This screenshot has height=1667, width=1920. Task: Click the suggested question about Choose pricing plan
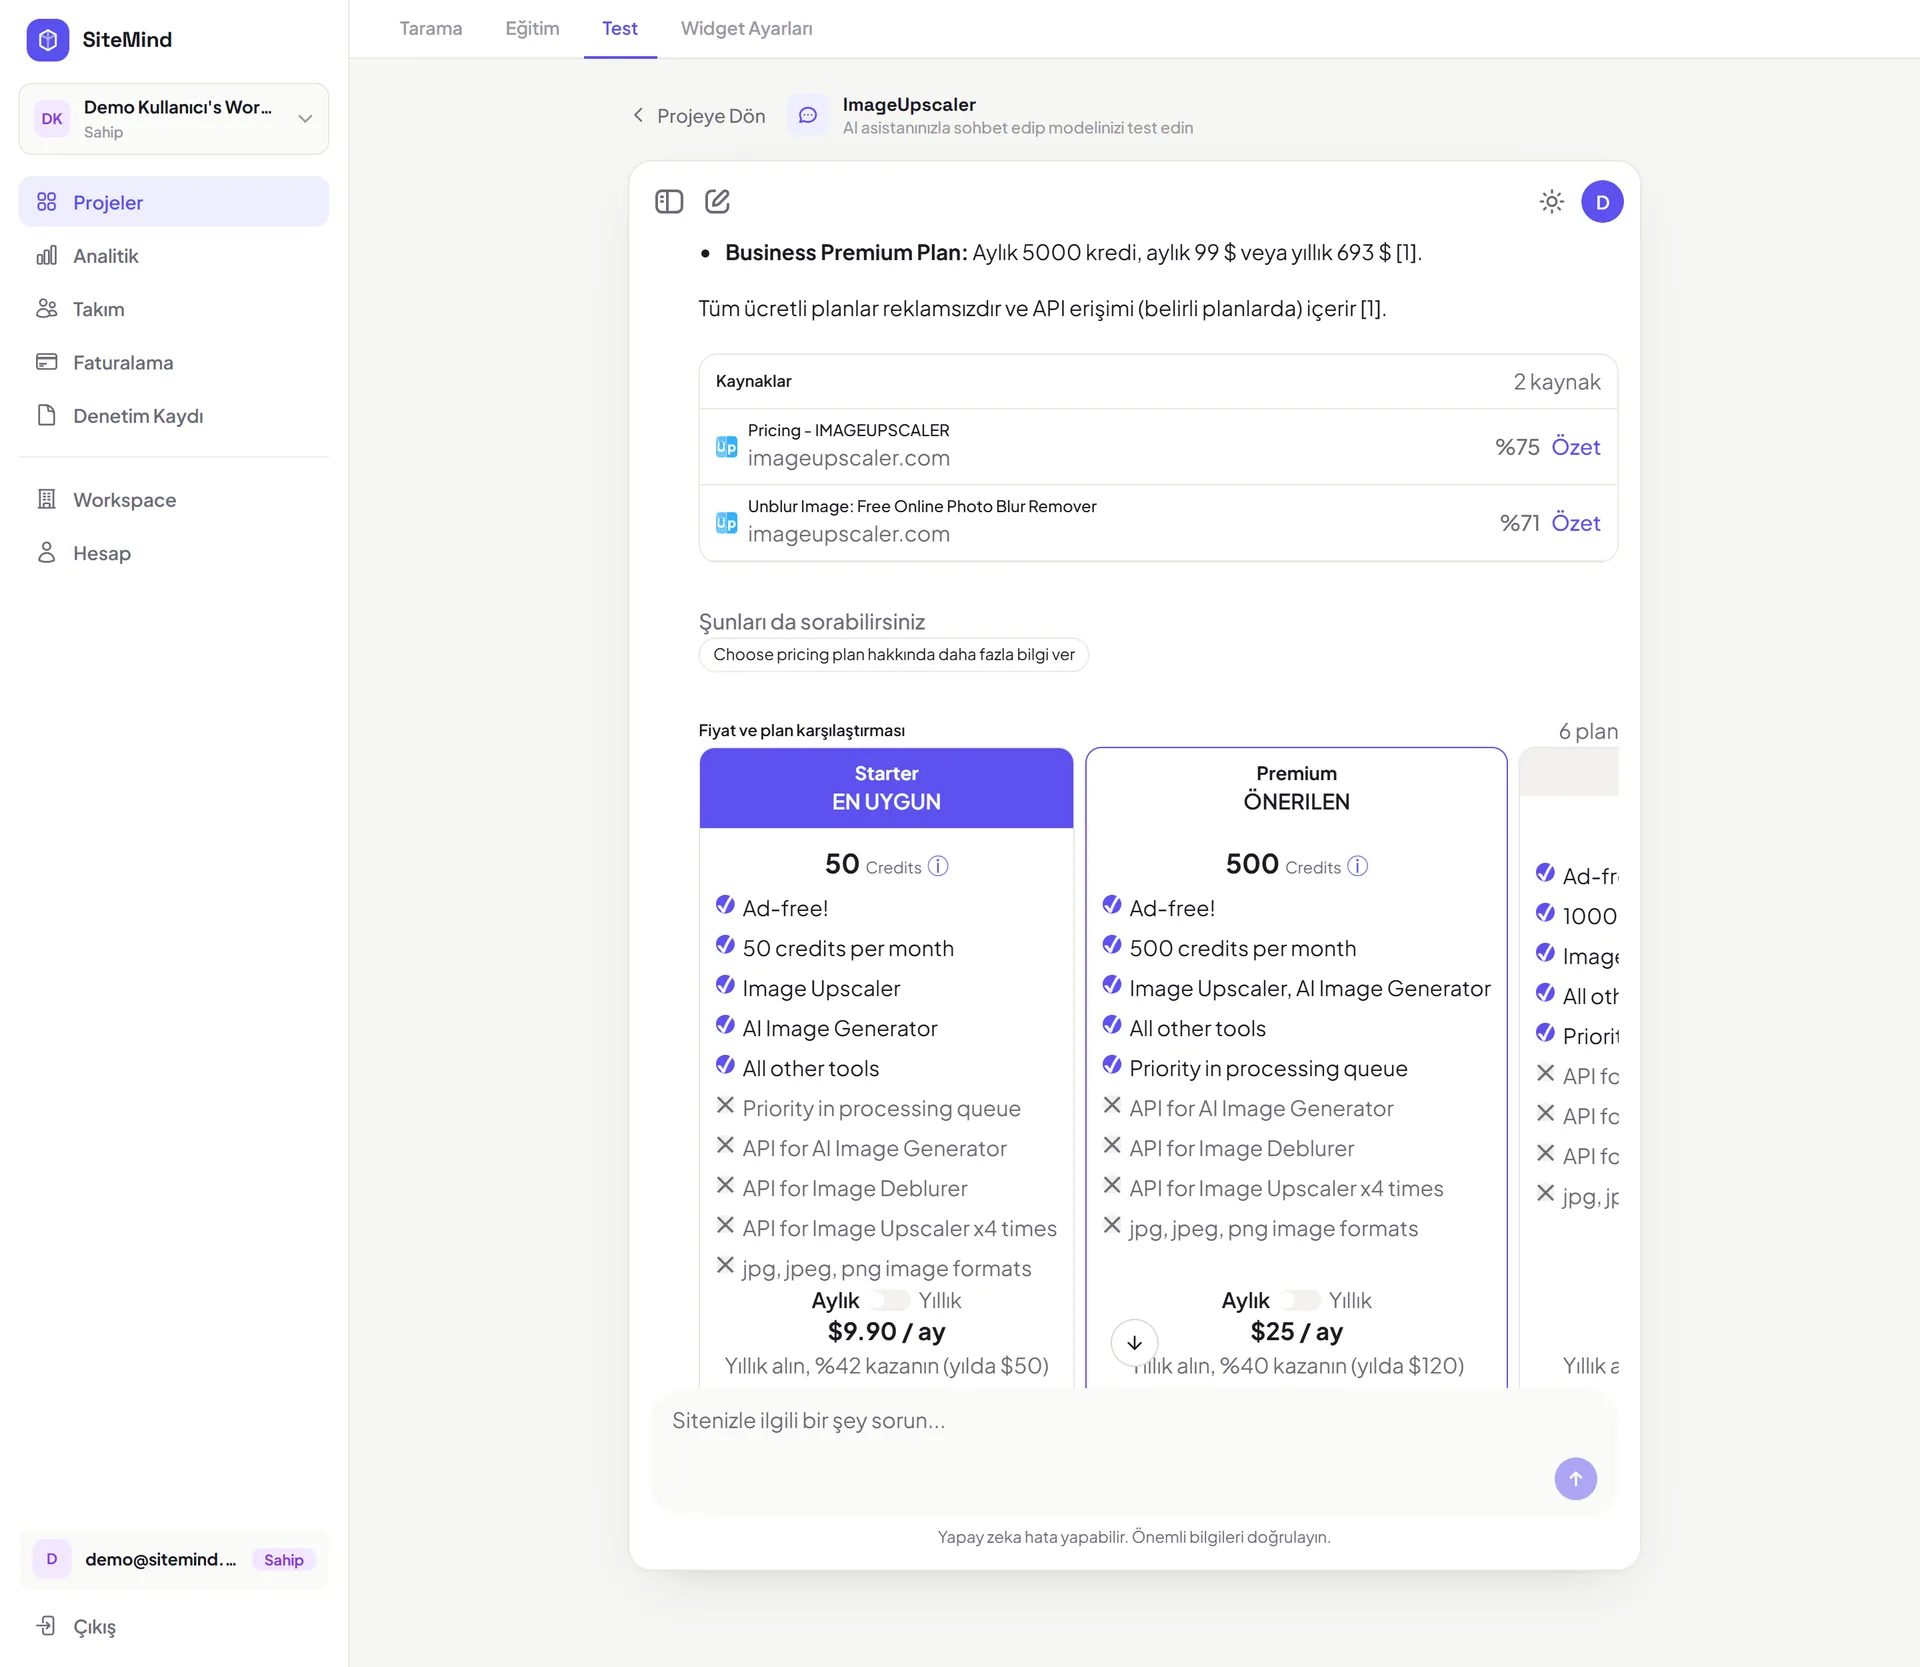pyautogui.click(x=894, y=655)
